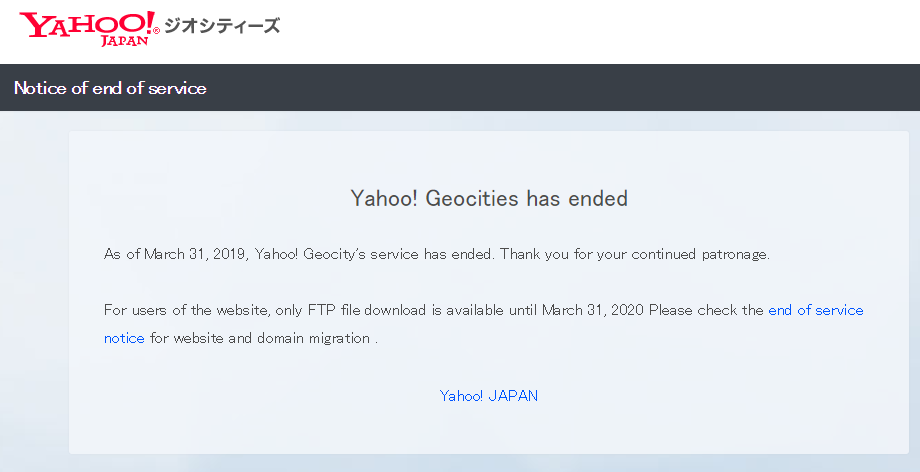Click 'Yahoo! Geocity's service has ended' phrase

point(375,254)
